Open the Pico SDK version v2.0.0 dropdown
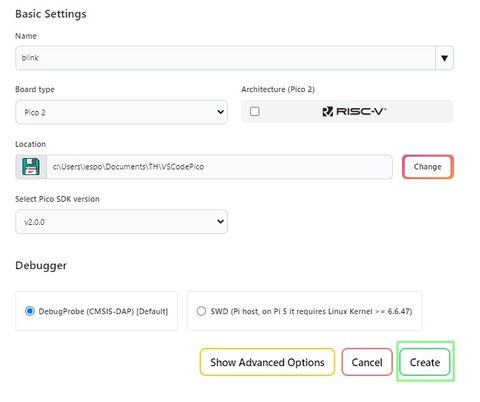 point(121,222)
